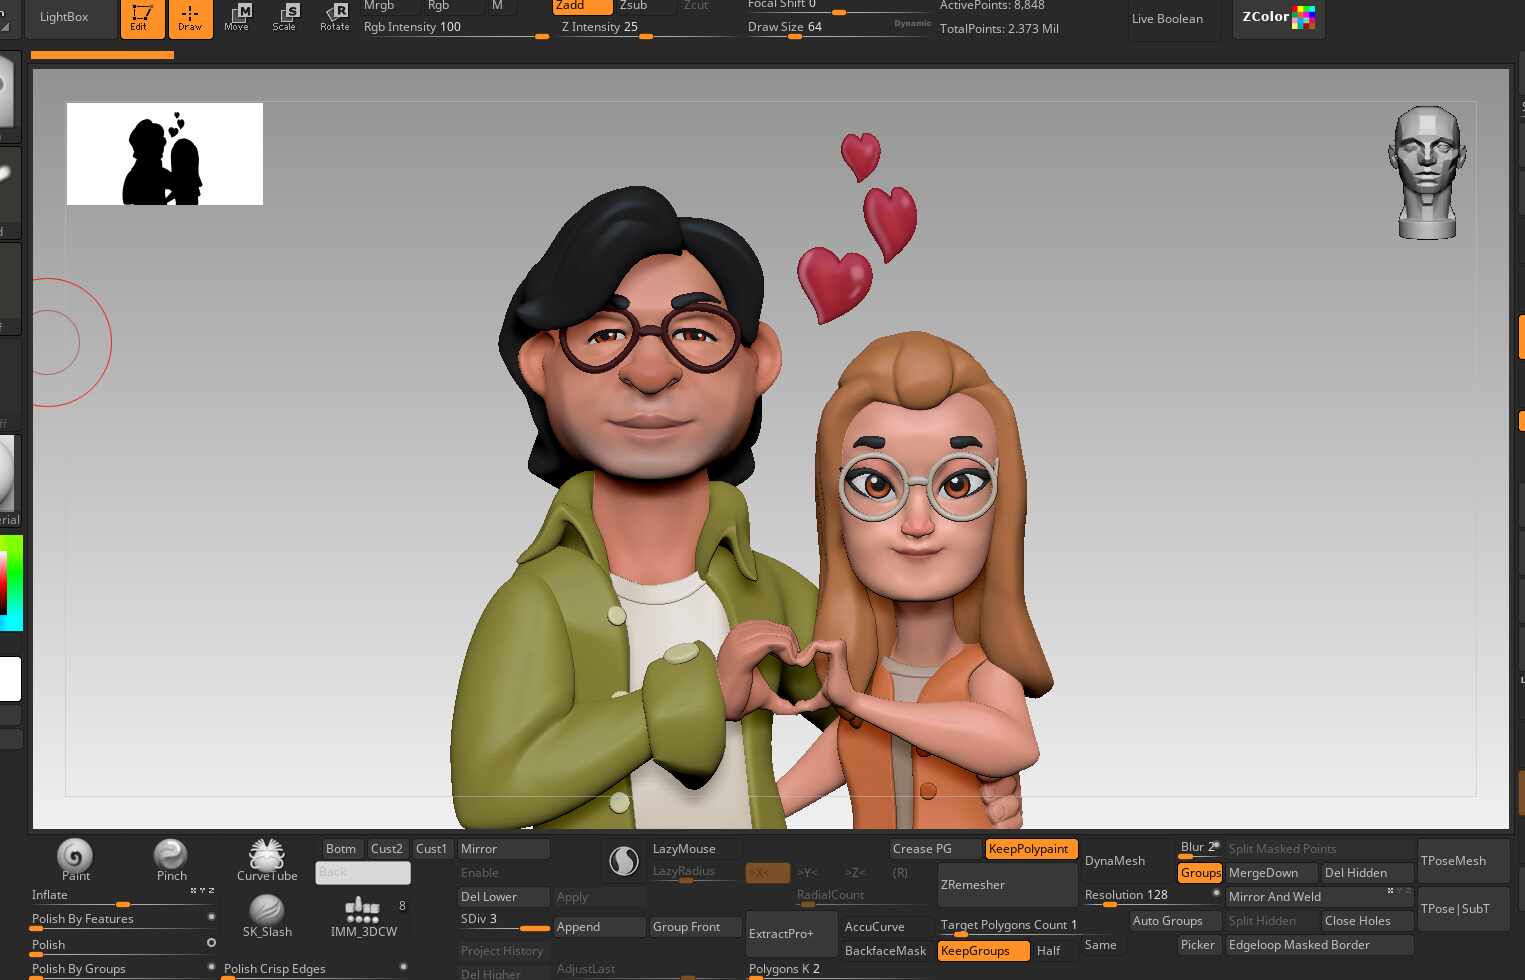Activate the Rotate transform tool
Viewport: 1525px width, 980px height.
pos(334,17)
